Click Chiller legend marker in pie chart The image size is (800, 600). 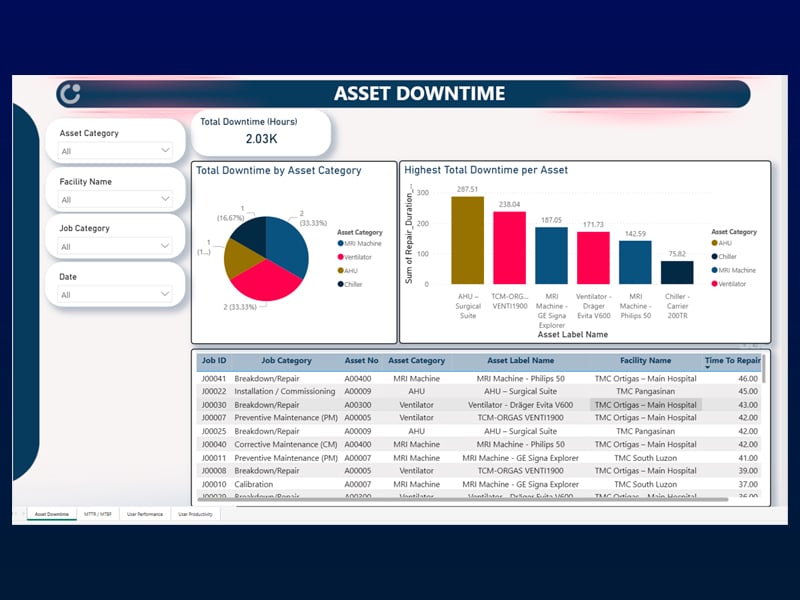pos(340,284)
